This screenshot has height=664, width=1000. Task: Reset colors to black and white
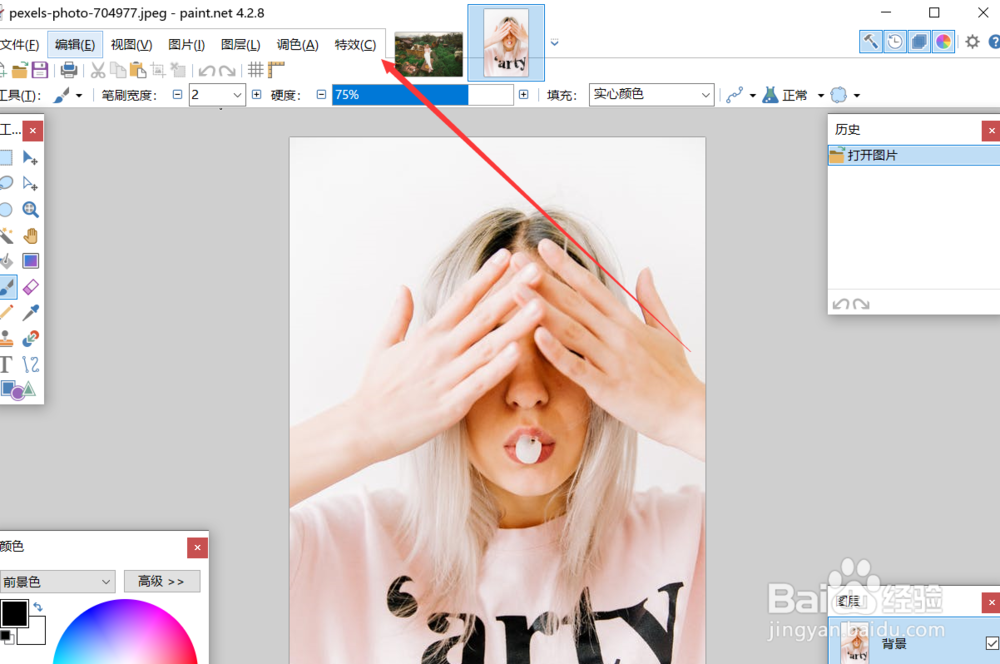(x=6, y=636)
